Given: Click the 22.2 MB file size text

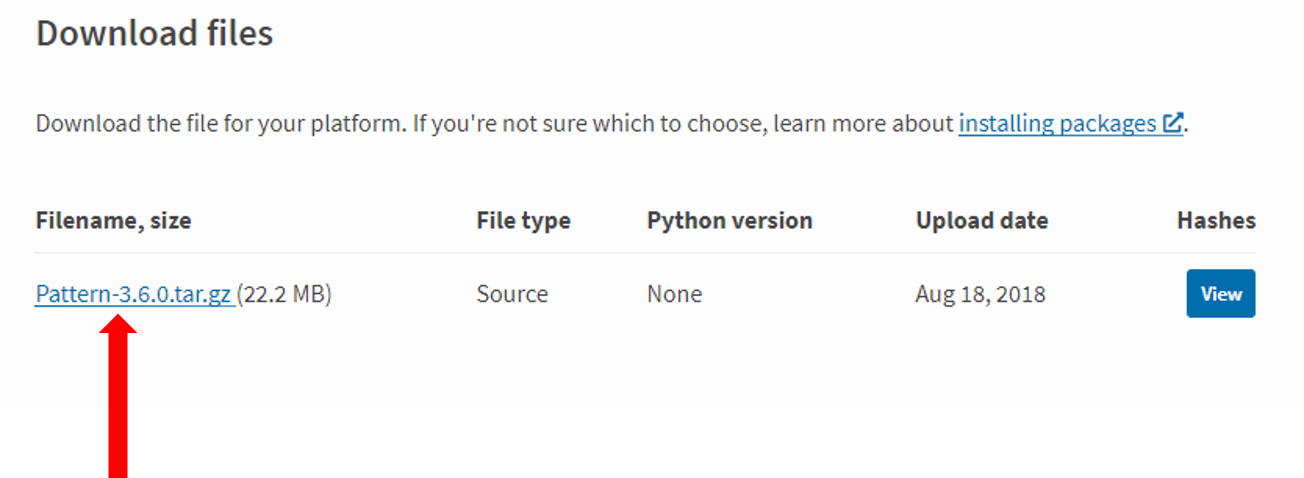Looking at the screenshot, I should 284,294.
